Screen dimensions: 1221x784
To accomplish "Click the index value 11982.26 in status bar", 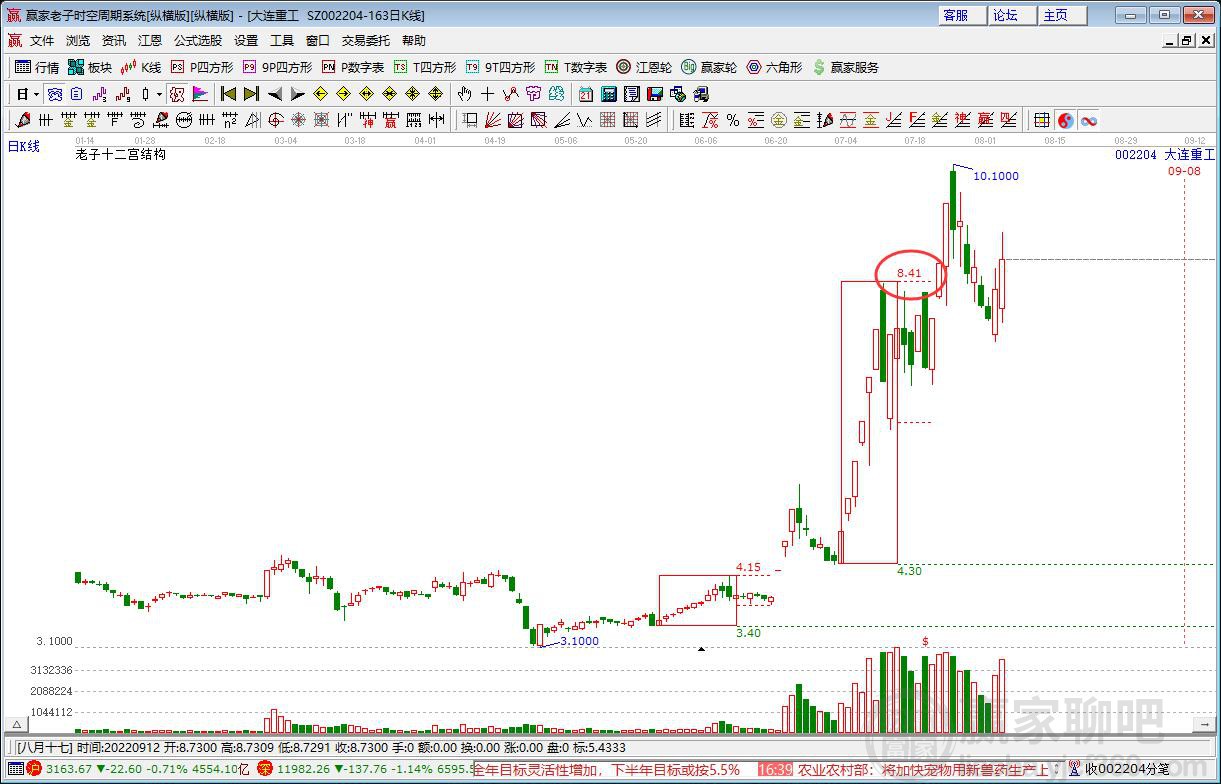I will click(302, 769).
